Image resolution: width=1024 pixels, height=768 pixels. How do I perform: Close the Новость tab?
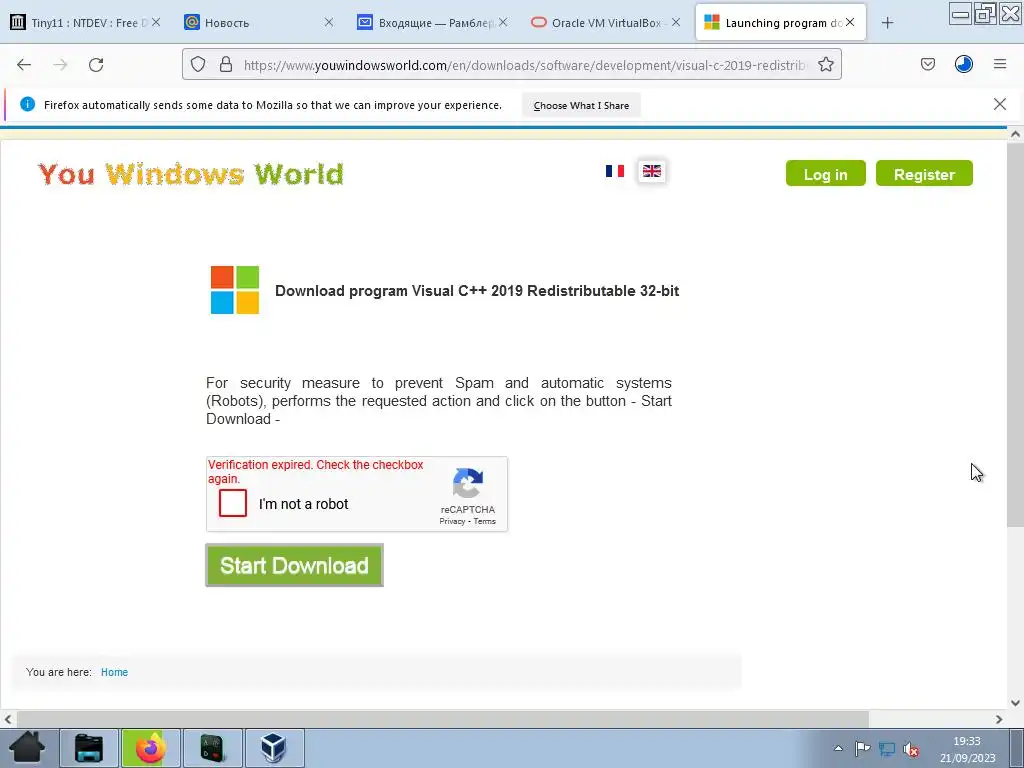pos(328,22)
